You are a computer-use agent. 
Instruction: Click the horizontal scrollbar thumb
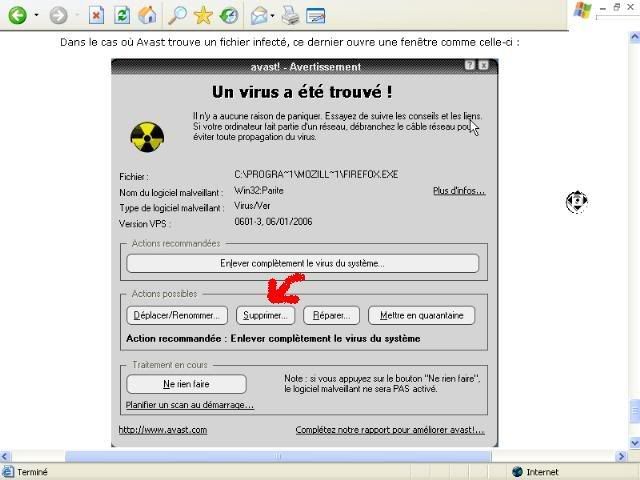point(278,456)
